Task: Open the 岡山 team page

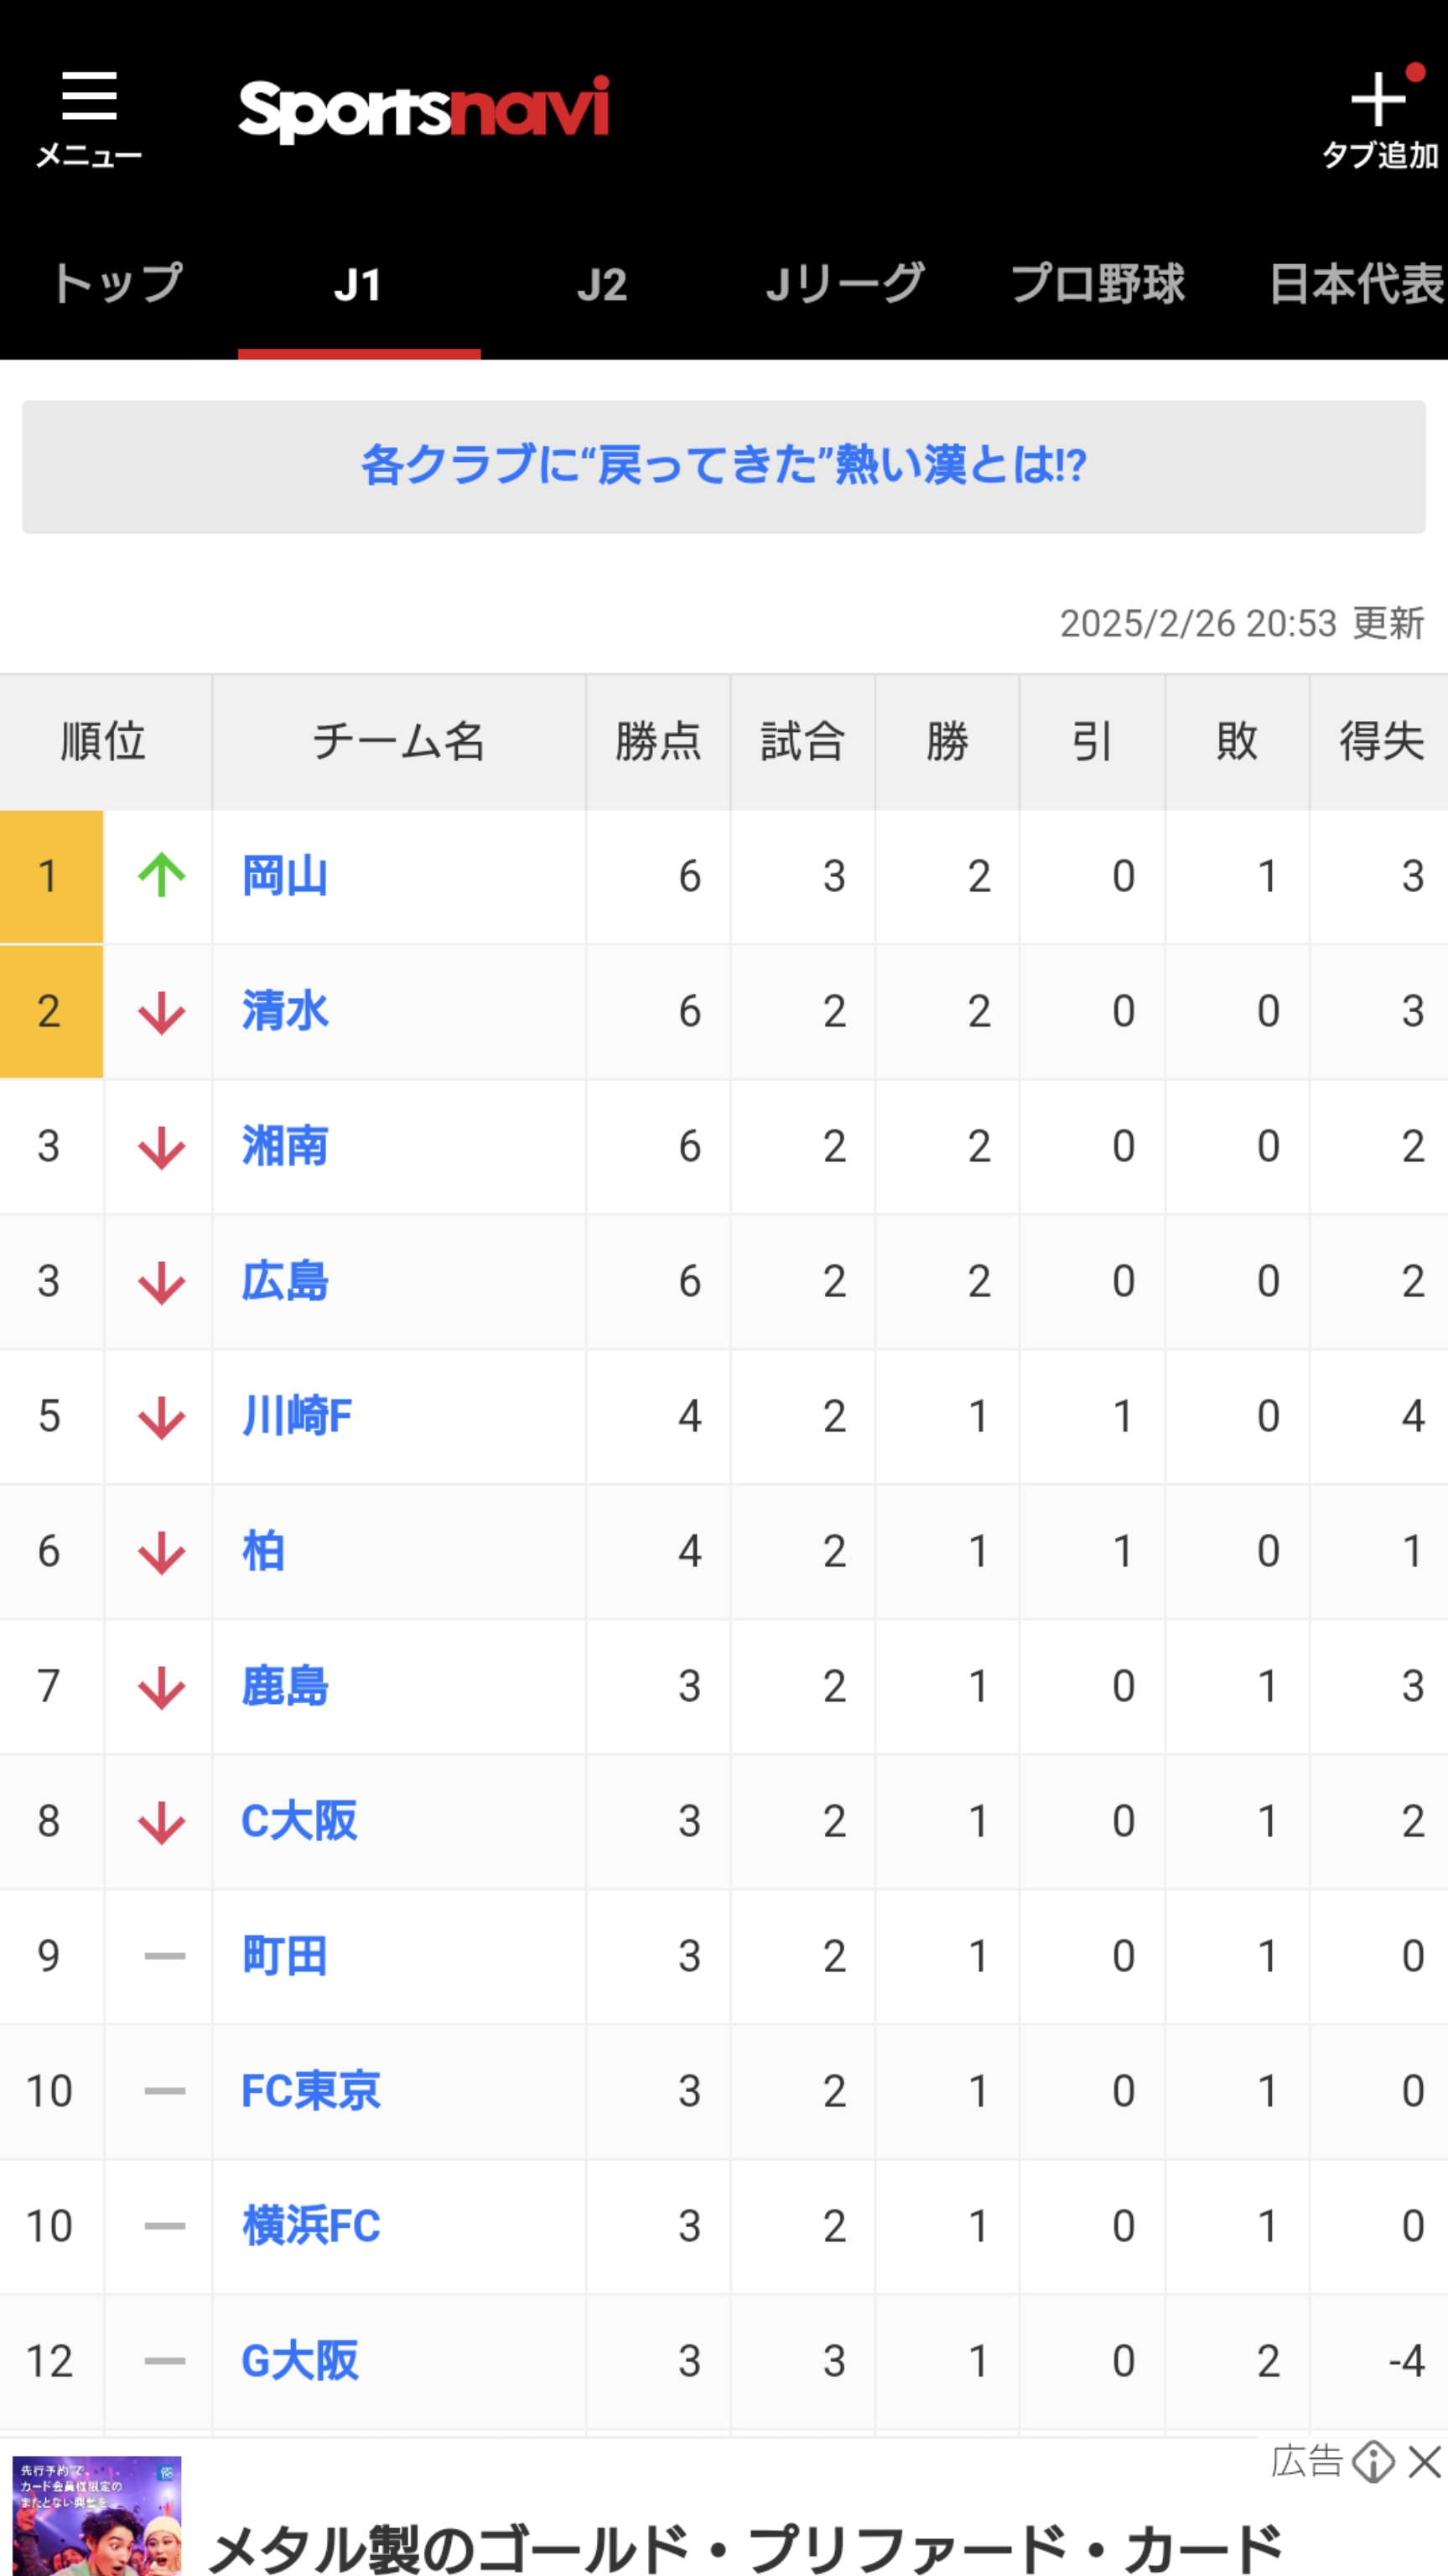Action: pyautogui.click(x=285, y=877)
